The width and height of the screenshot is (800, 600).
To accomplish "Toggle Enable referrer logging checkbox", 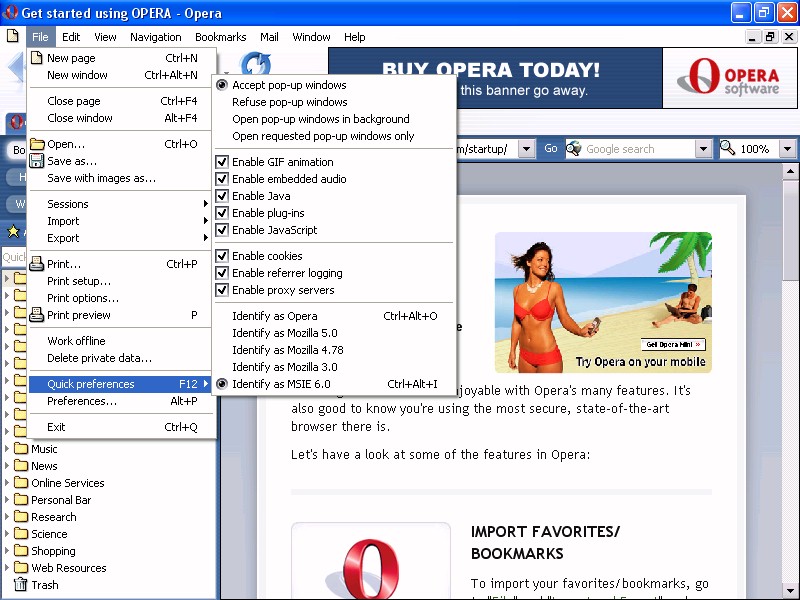I will [222, 273].
